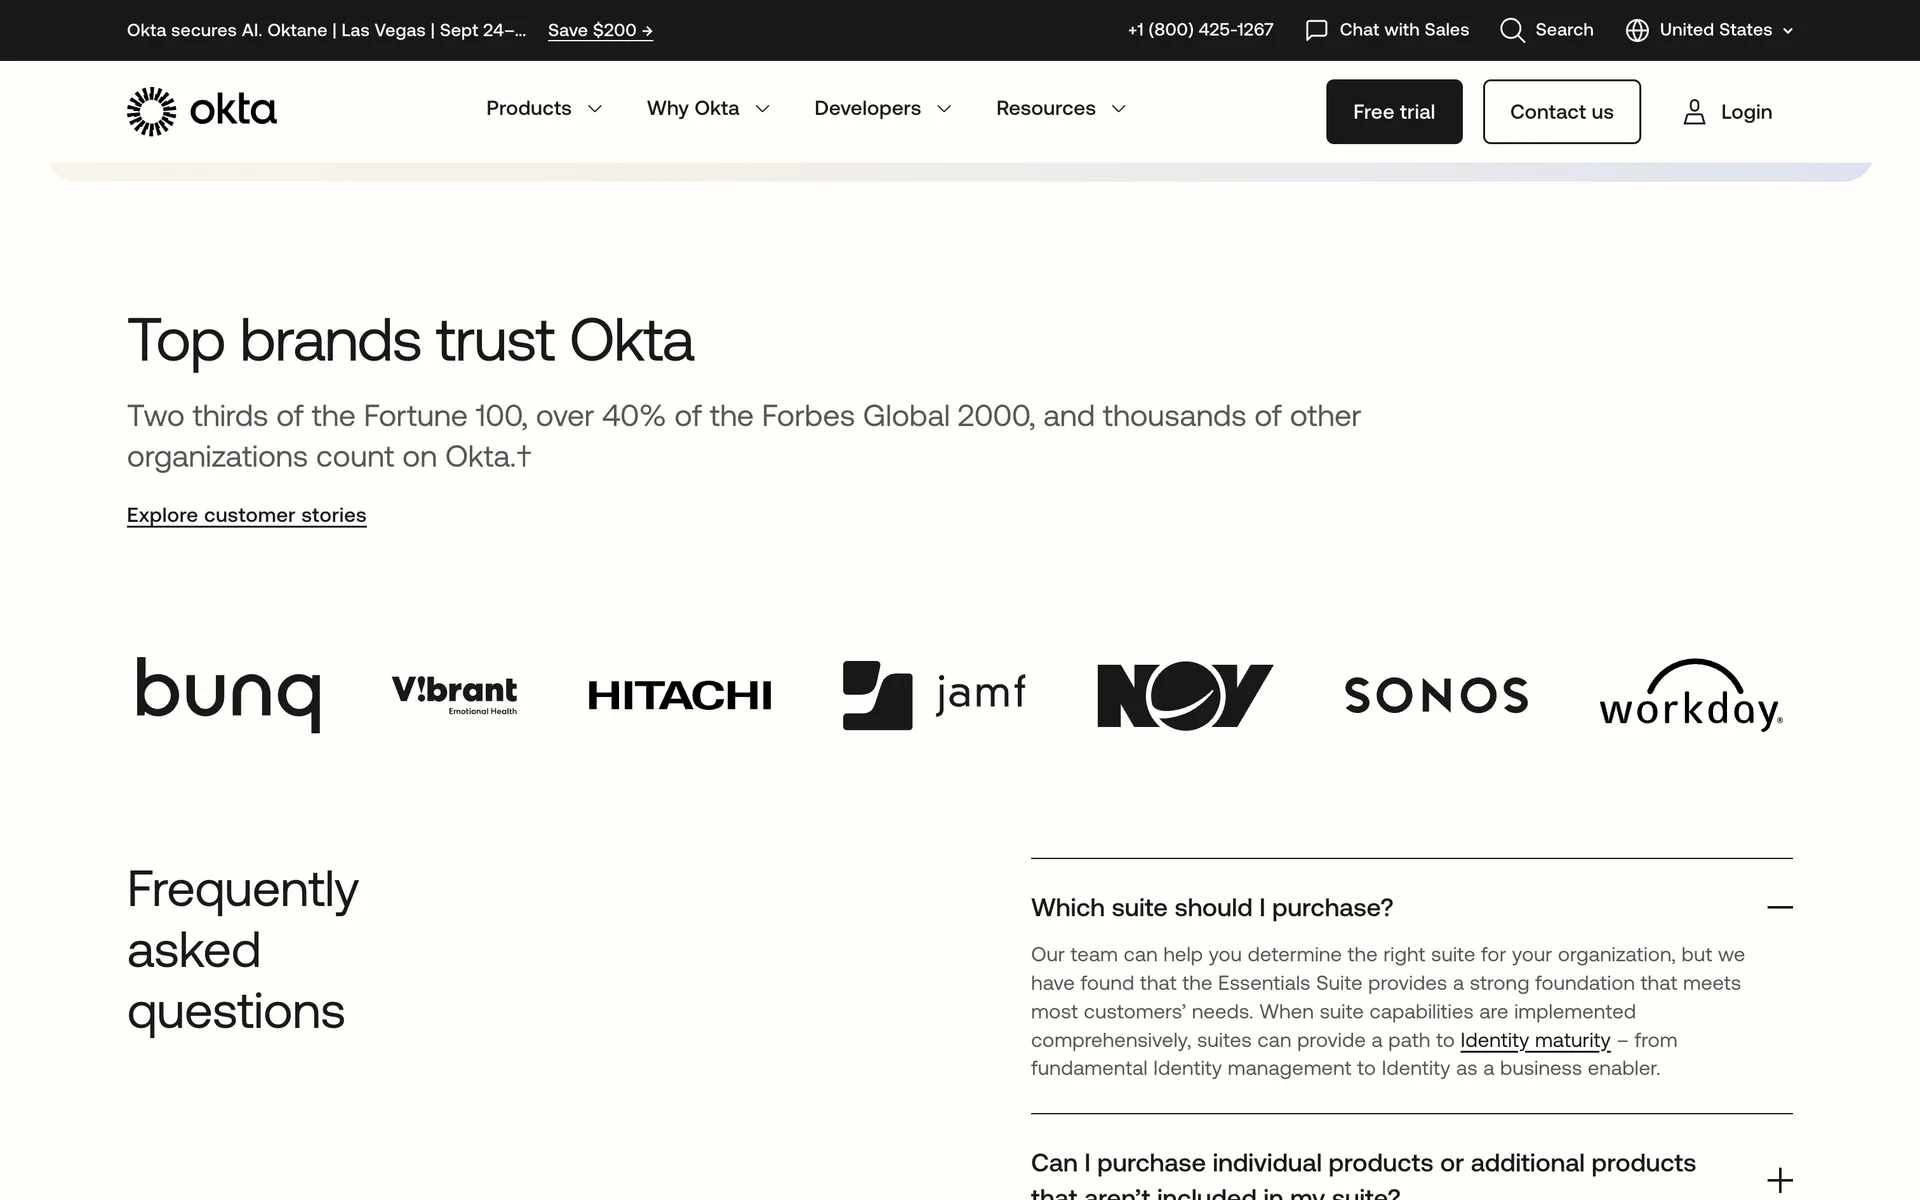Click the Sonos brand logo
The height and width of the screenshot is (1200, 1920).
coord(1436,695)
